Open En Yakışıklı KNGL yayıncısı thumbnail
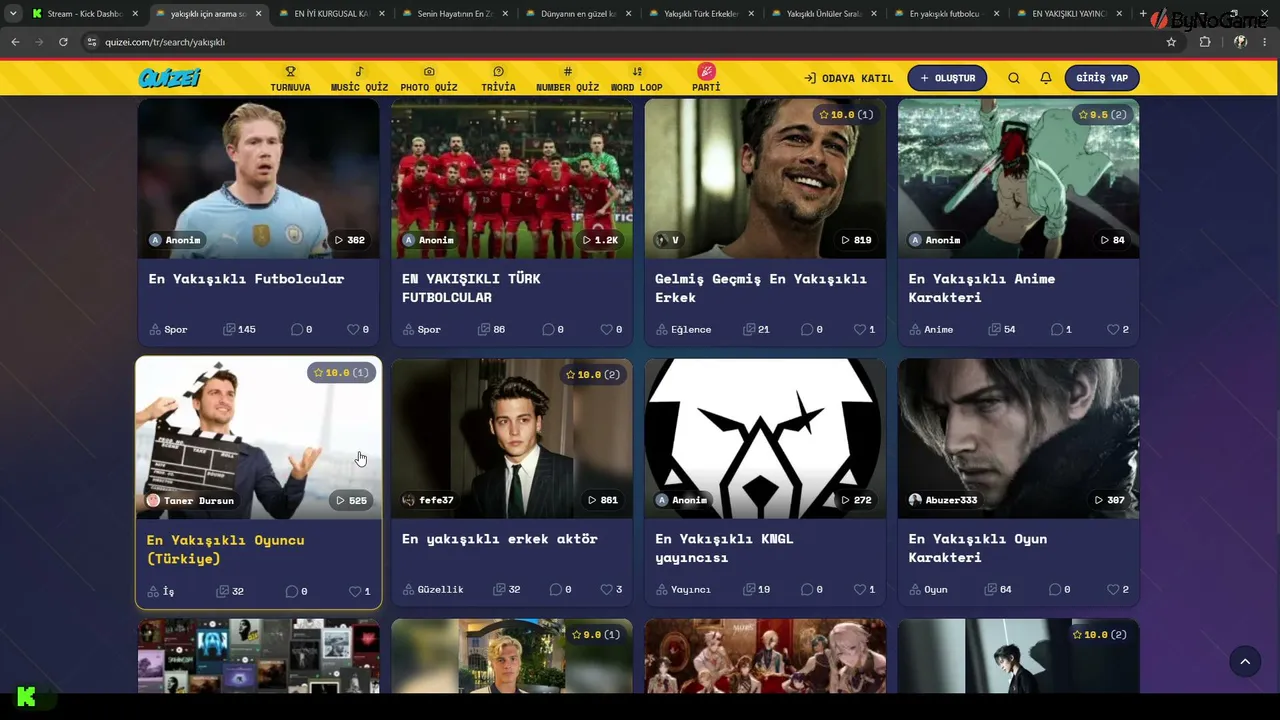The image size is (1280, 720). click(x=765, y=438)
